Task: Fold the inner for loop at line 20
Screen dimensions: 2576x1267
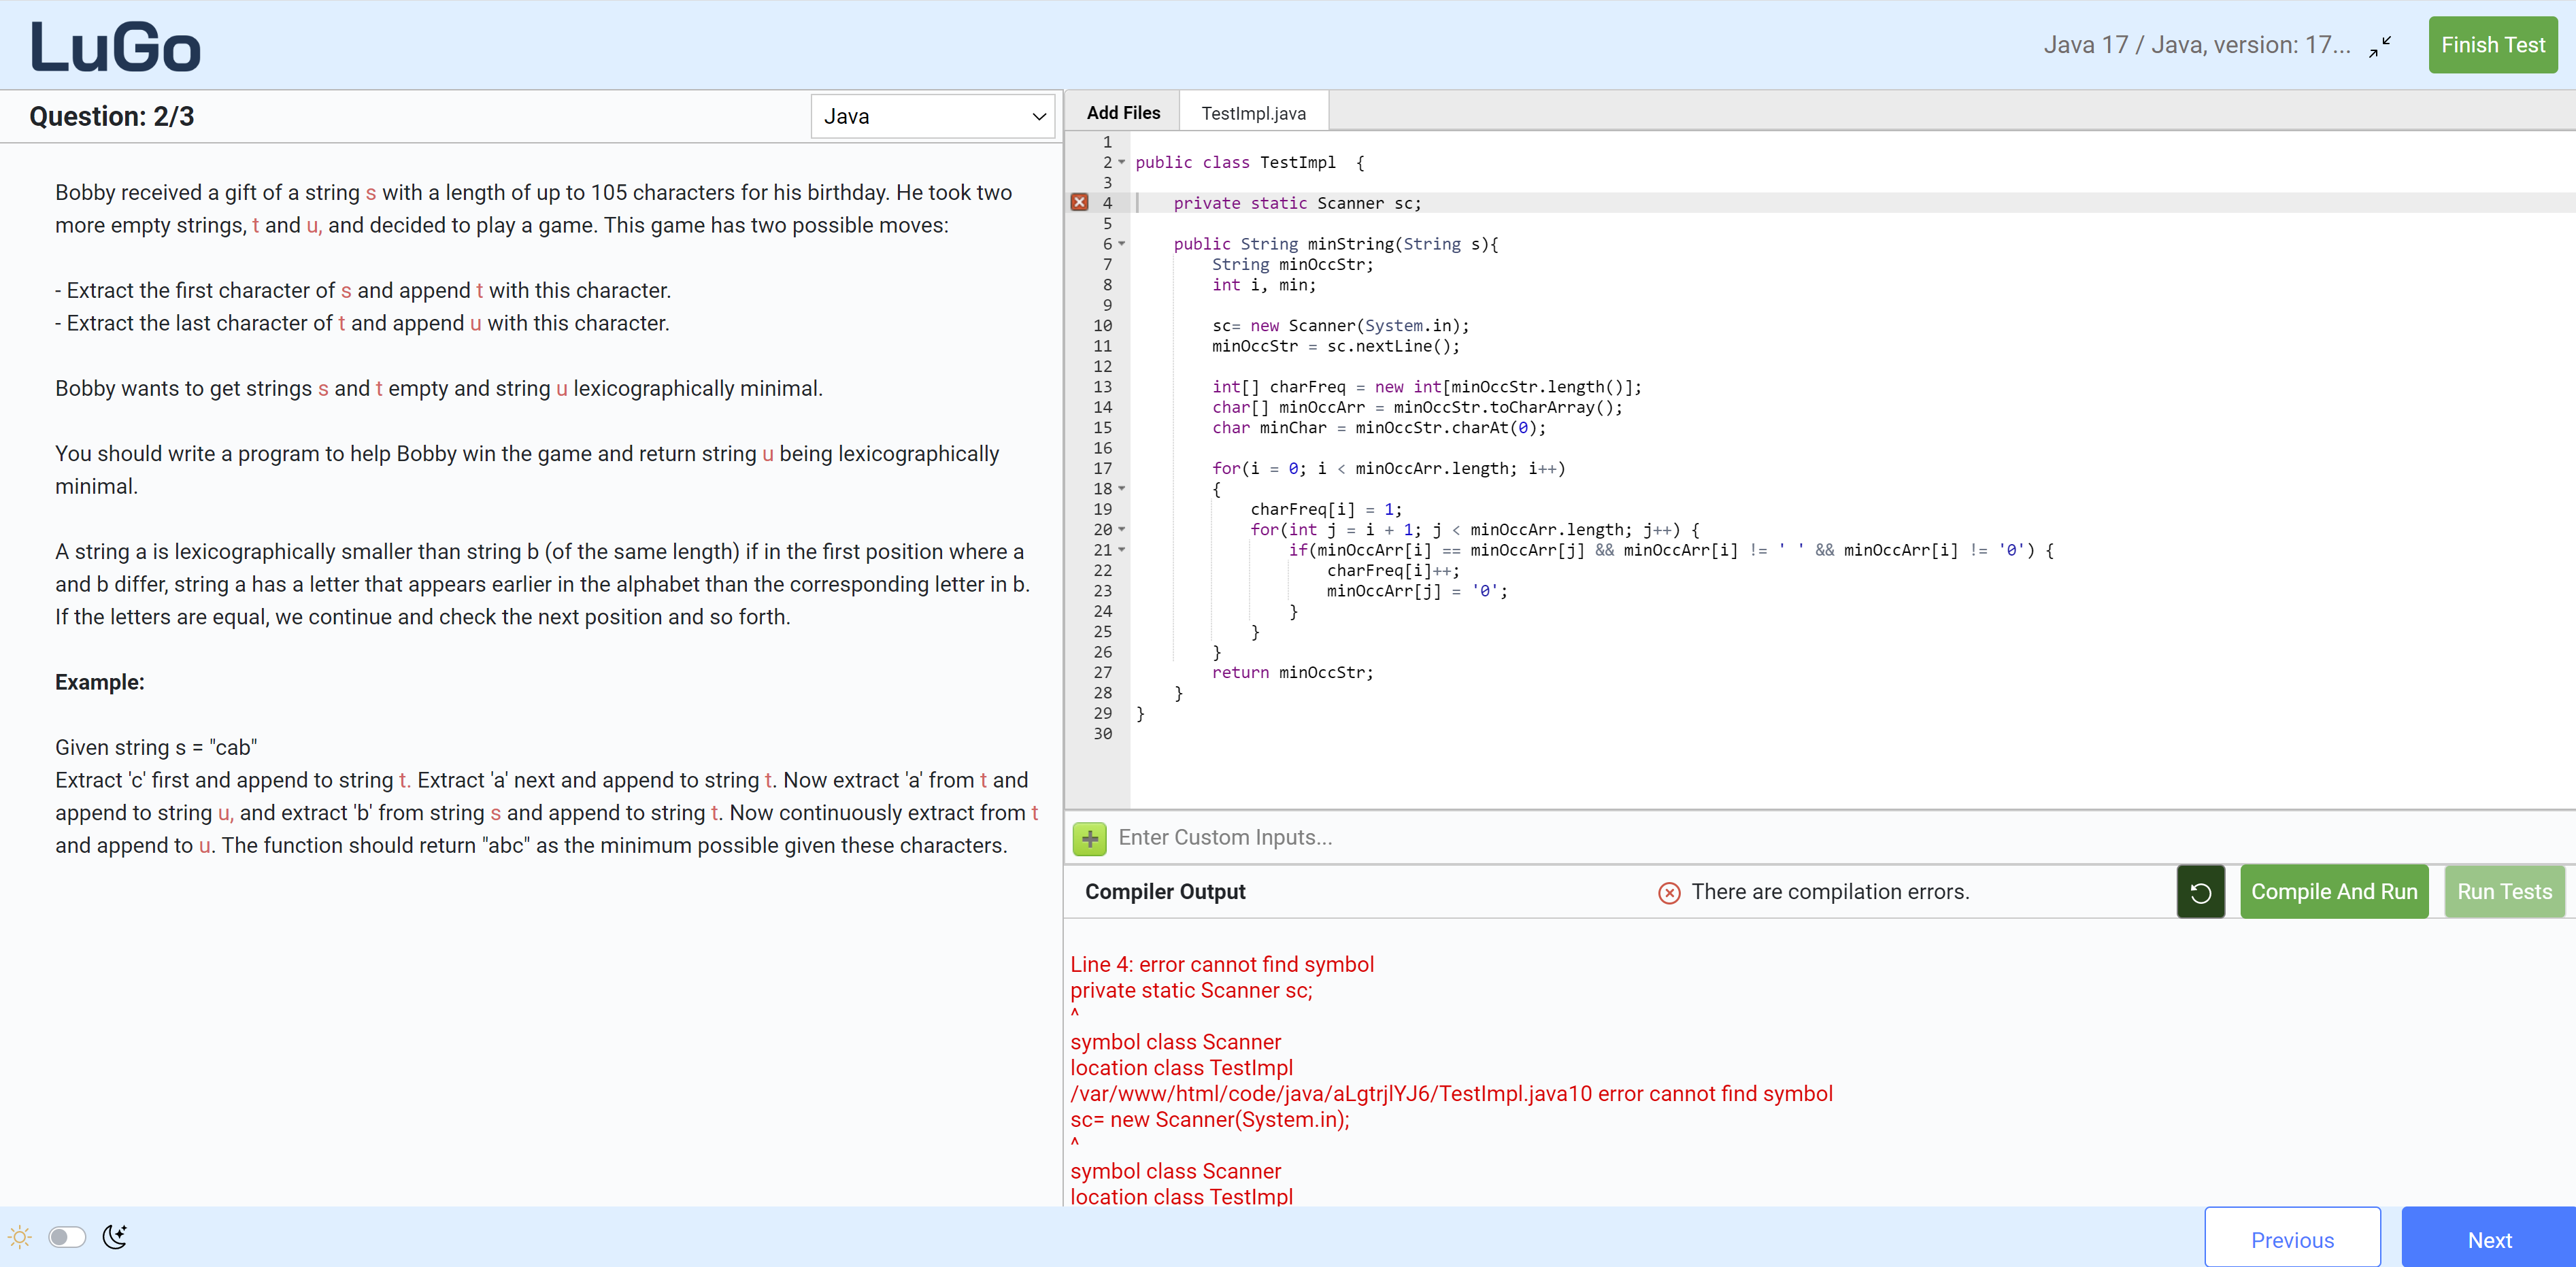Action: point(1121,529)
